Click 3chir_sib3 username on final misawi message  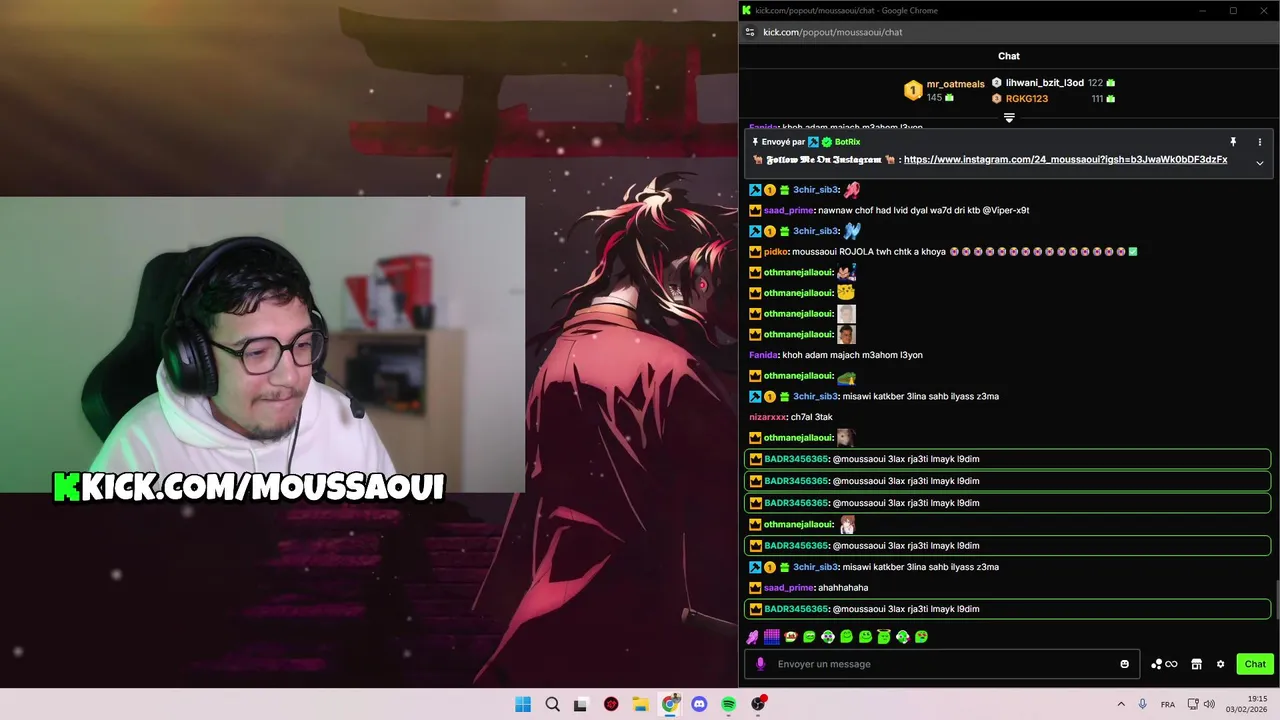click(815, 567)
